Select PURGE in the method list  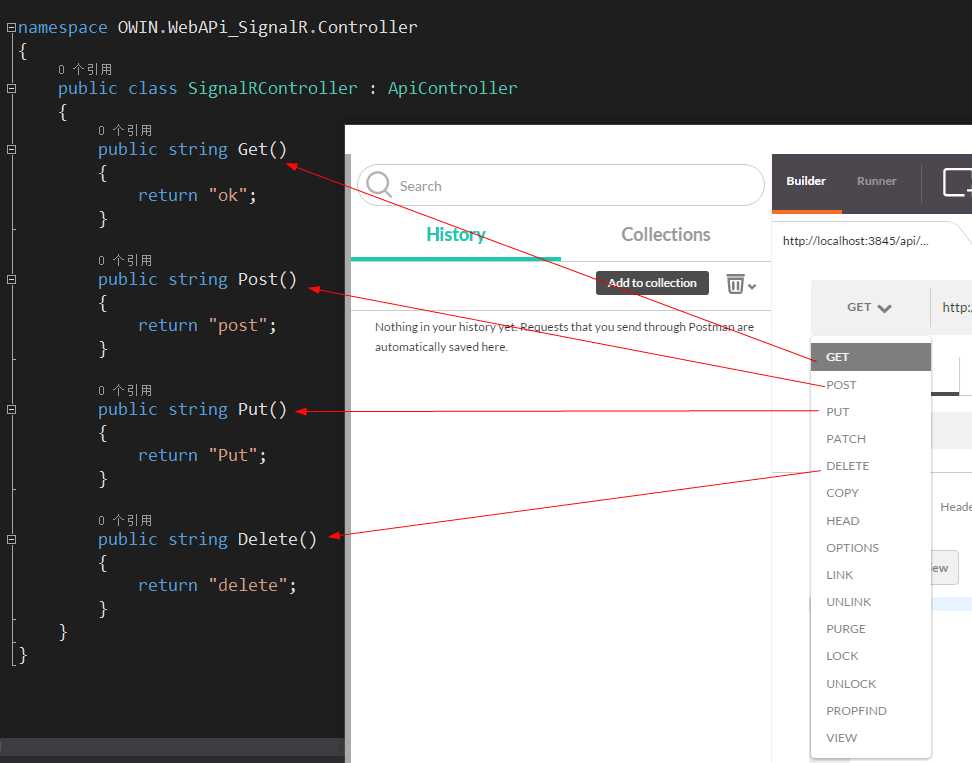tap(871, 629)
